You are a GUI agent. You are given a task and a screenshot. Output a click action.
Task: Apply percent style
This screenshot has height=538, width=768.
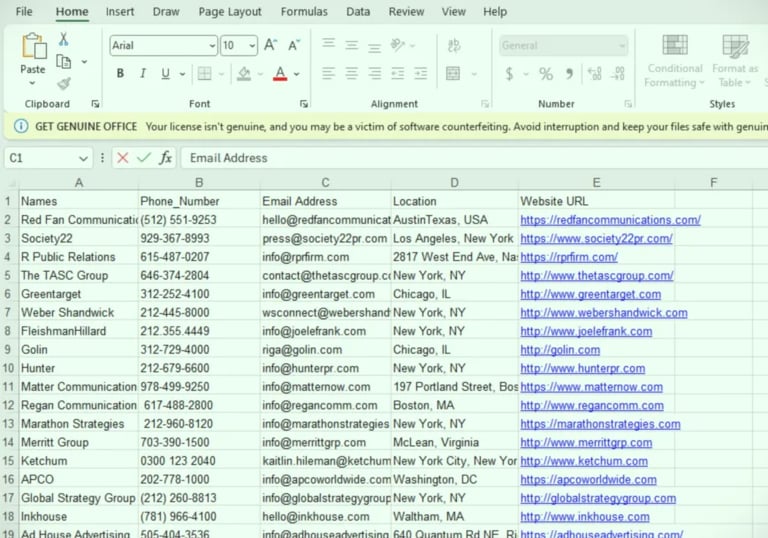click(546, 74)
